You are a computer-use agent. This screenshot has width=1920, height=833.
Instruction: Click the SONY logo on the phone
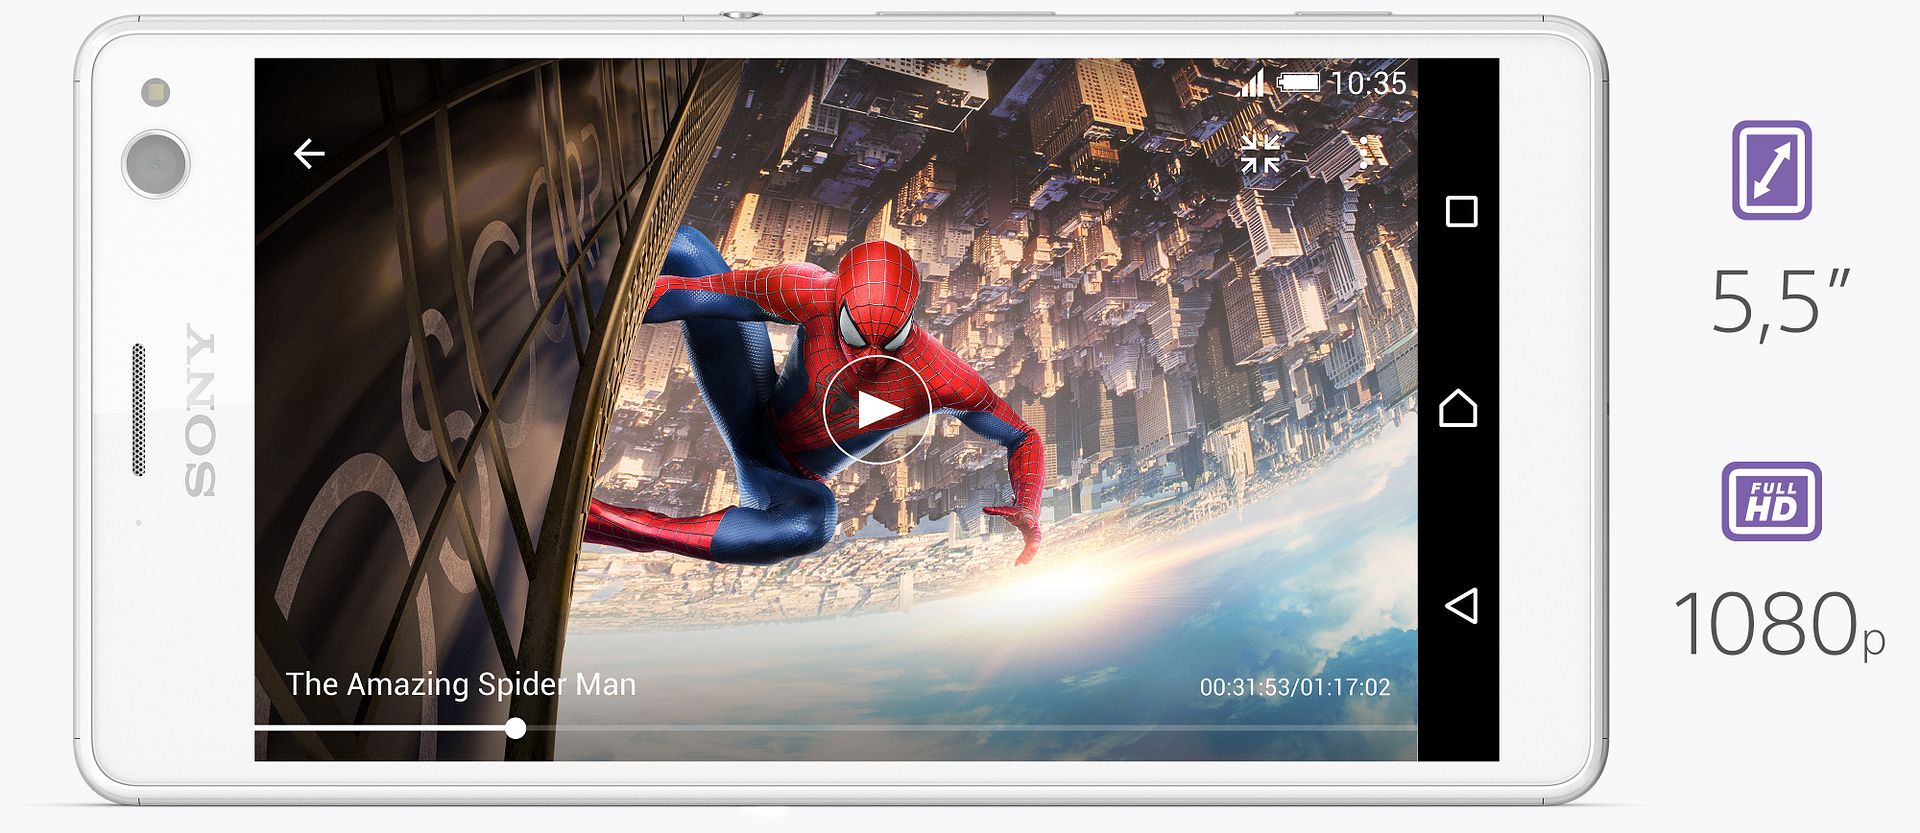click(x=201, y=409)
